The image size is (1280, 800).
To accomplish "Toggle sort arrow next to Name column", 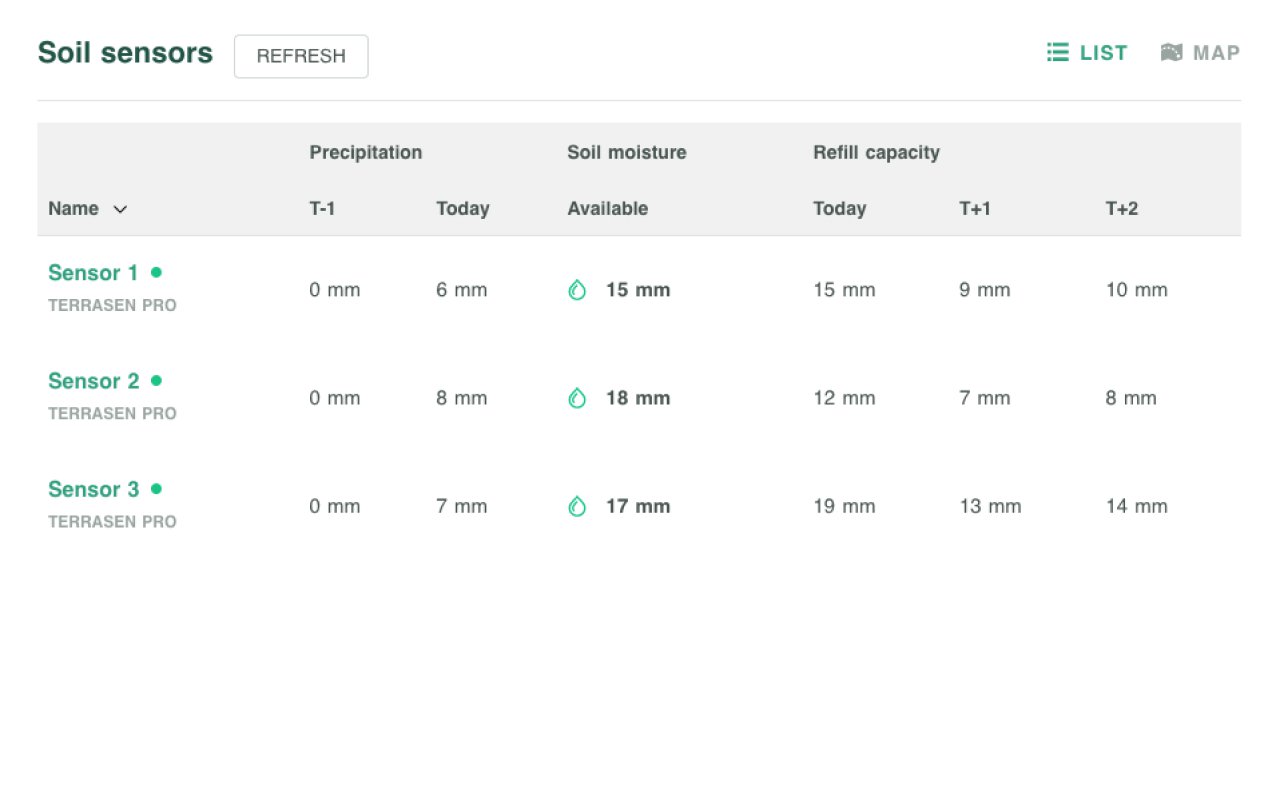I will [x=120, y=209].
